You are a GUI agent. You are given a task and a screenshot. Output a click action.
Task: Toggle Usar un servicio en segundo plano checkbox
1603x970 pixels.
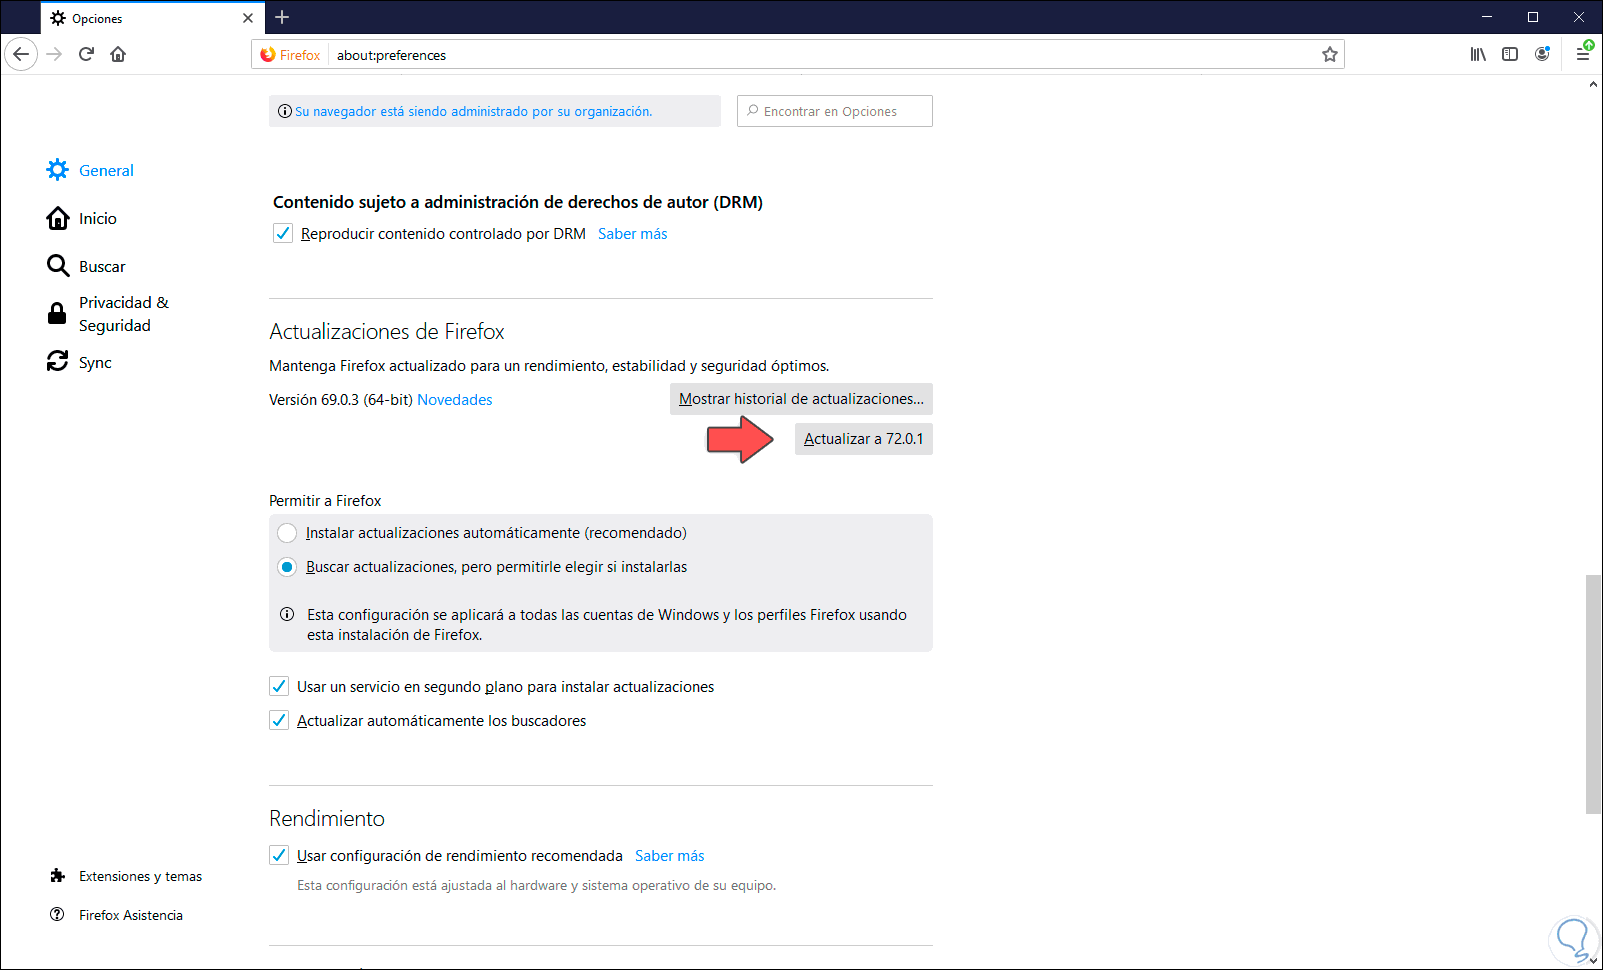click(x=279, y=687)
